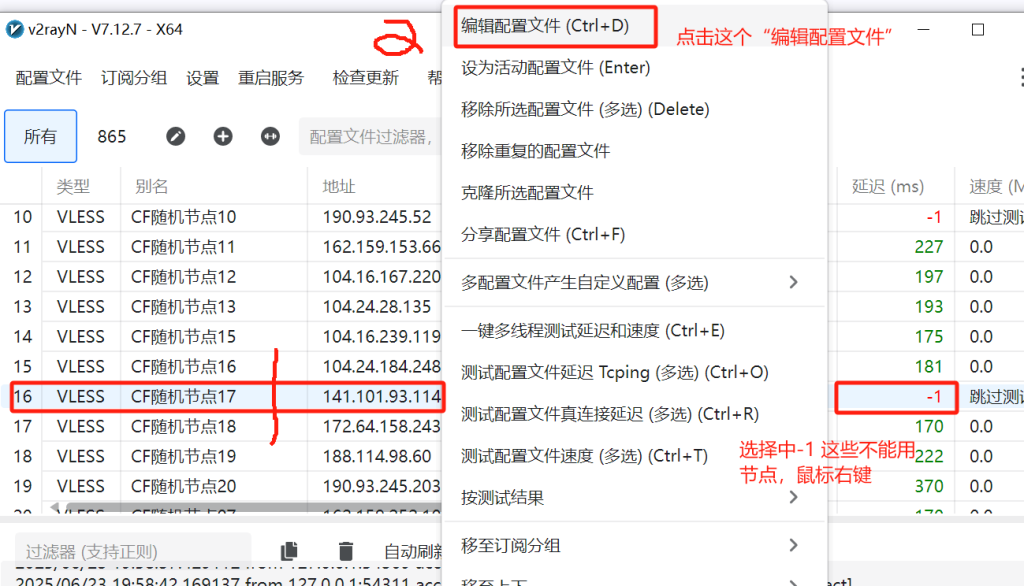The image size is (1024, 586).
Task: Select the 865 subscription group tab
Action: point(112,137)
